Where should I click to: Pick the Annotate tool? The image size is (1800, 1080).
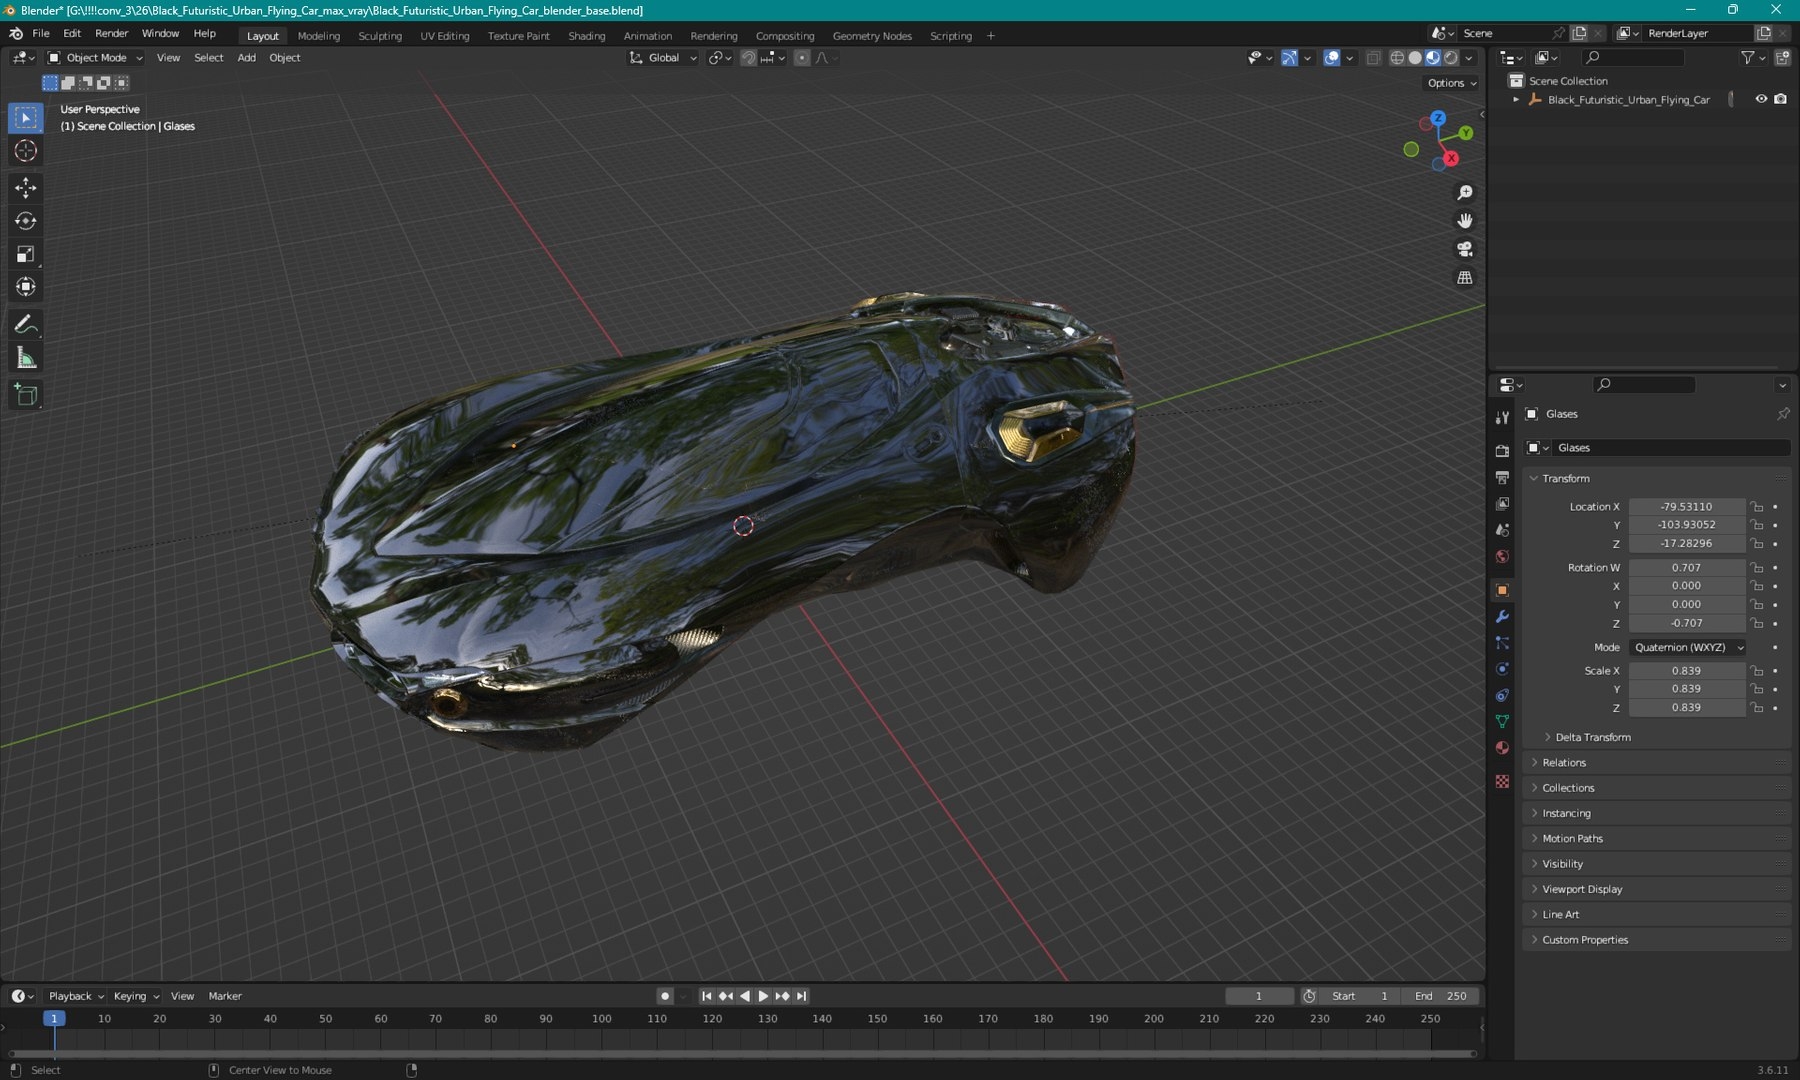click(26, 323)
